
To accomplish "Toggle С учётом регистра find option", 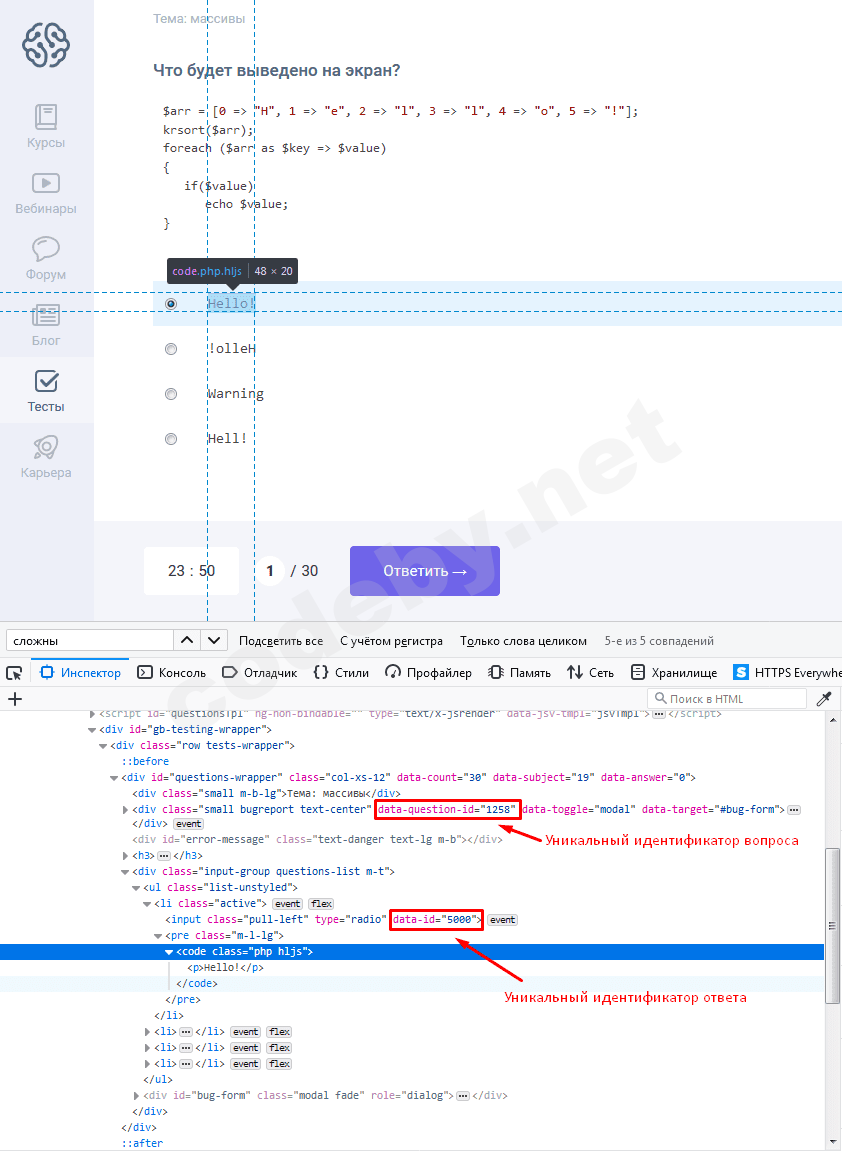I will point(391,641).
